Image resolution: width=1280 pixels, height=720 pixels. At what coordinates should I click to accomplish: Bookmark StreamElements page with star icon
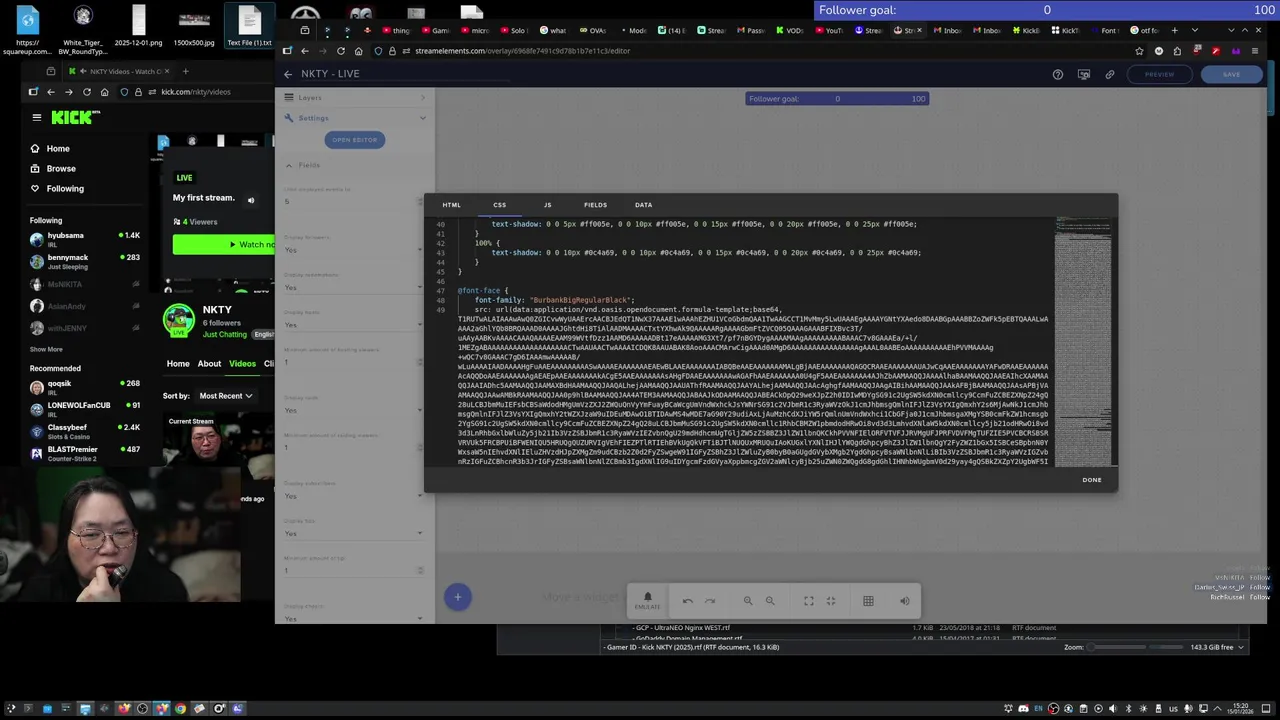1140,51
